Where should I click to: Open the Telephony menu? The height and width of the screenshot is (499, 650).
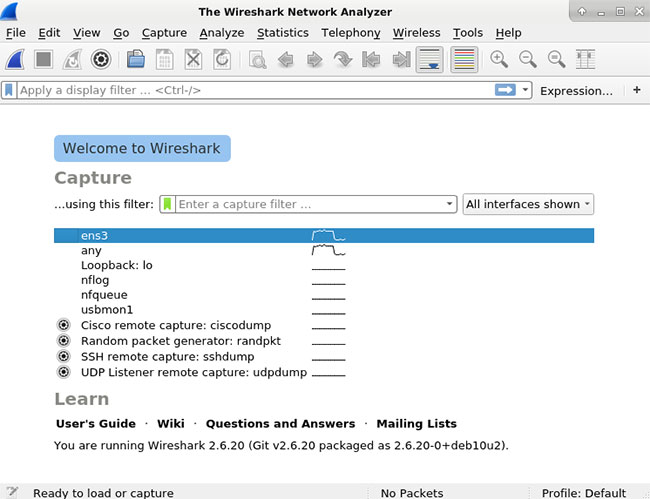tap(351, 33)
